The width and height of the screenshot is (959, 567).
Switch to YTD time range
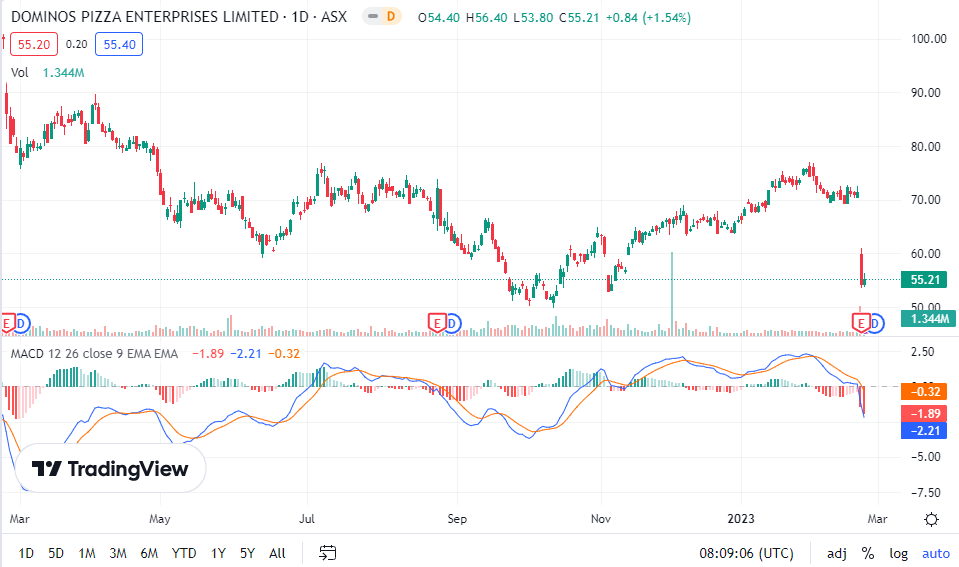click(x=183, y=553)
